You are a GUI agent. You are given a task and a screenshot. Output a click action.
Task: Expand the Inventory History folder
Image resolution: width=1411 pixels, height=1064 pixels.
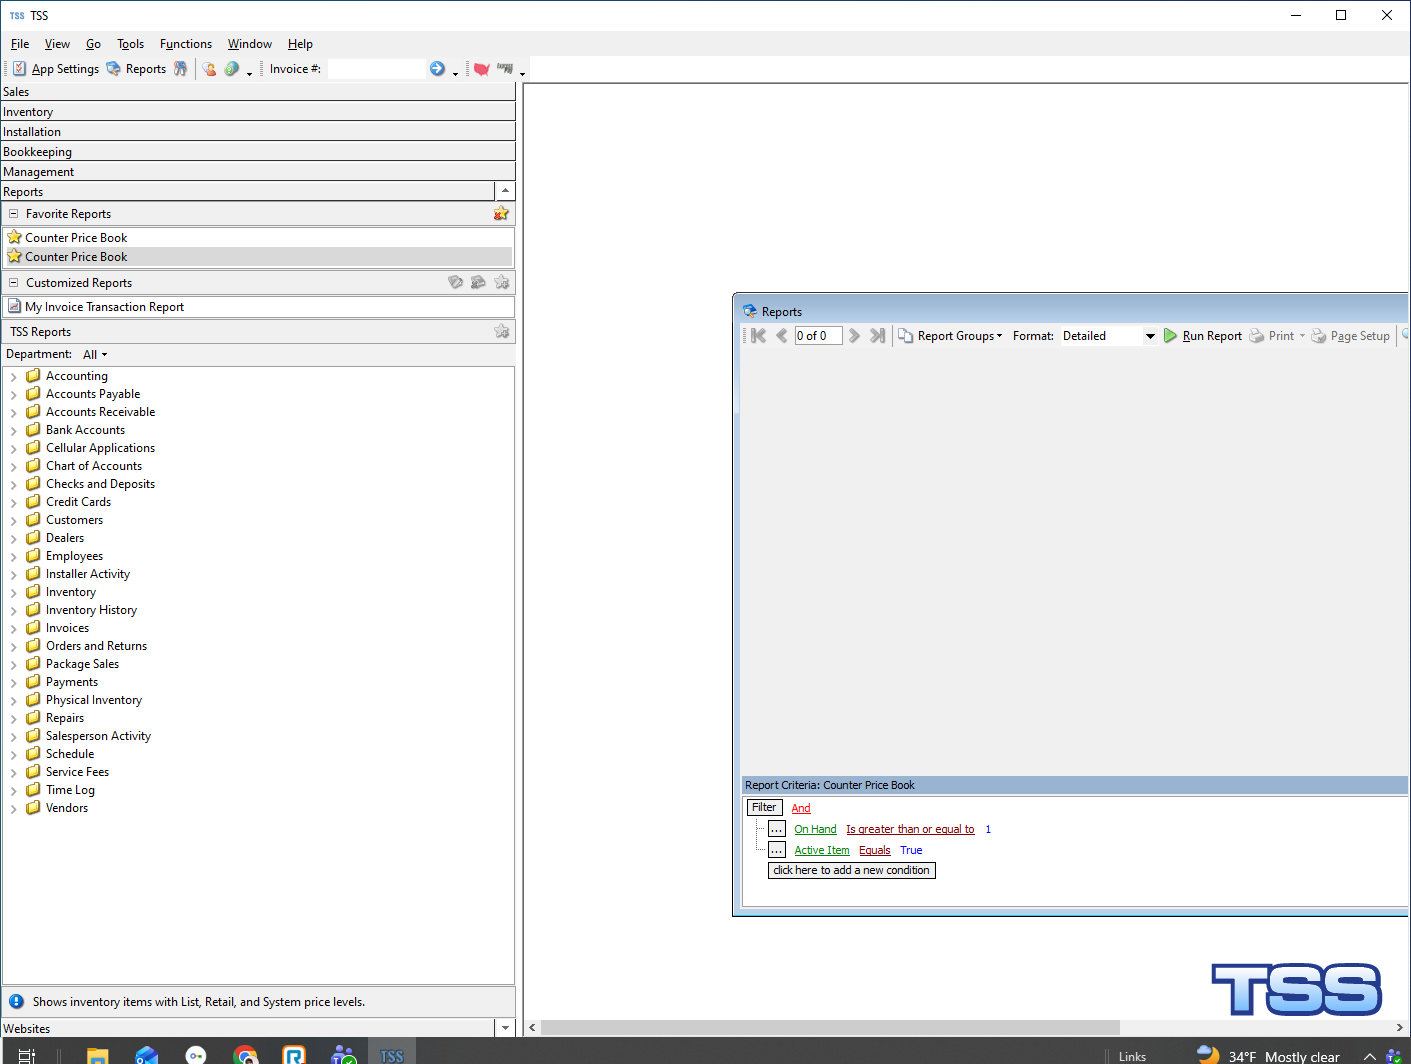tap(13, 611)
